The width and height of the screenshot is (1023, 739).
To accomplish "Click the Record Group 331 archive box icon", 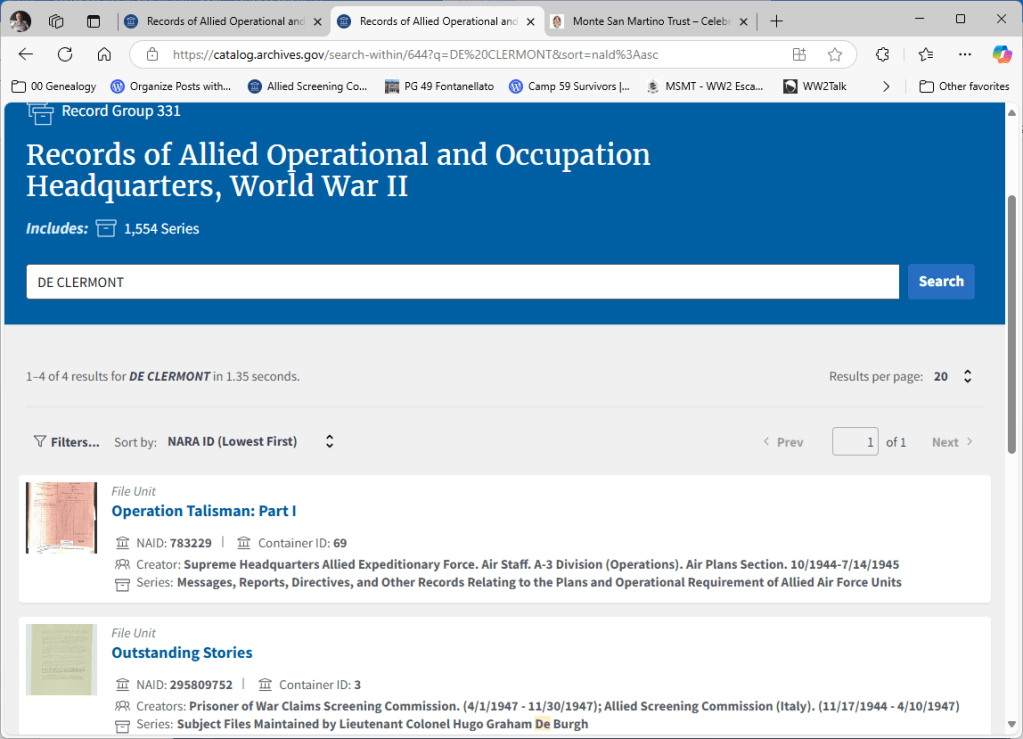I will point(40,112).
